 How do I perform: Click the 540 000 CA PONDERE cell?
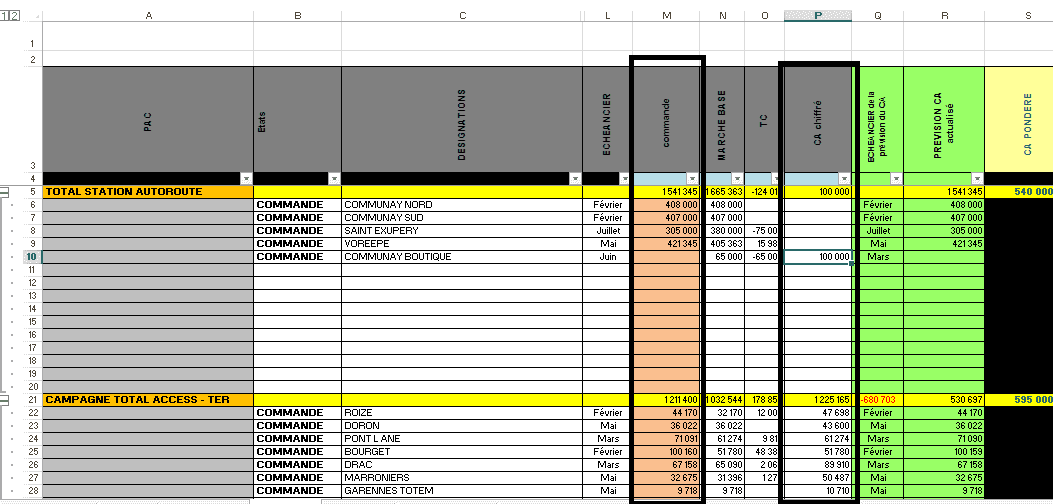[1019, 192]
